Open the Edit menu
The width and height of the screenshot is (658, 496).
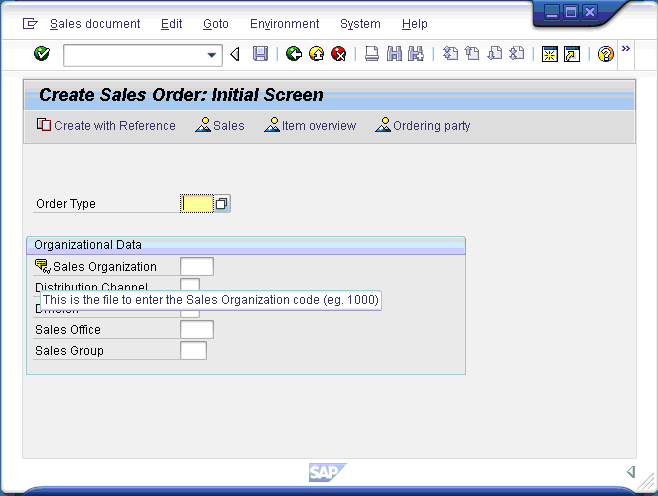(x=172, y=24)
